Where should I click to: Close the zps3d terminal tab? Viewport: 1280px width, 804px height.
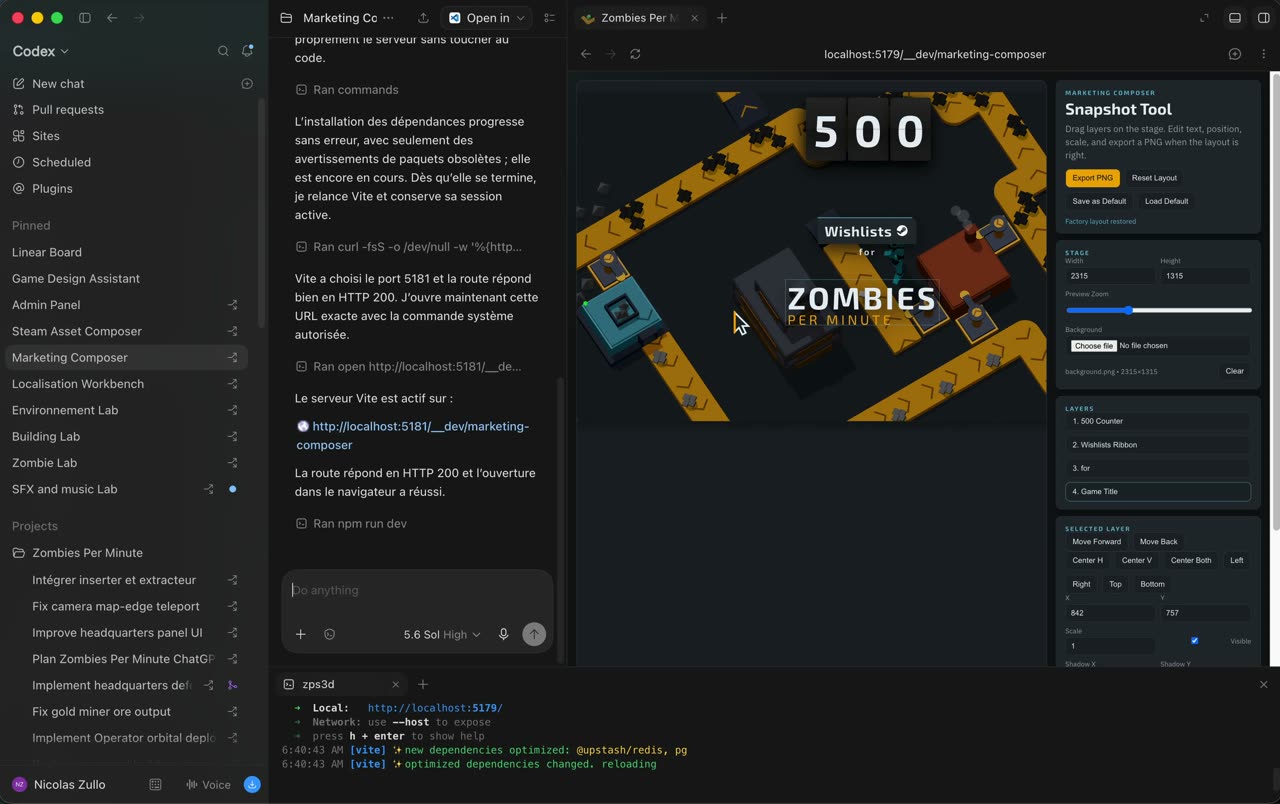[x=395, y=685]
